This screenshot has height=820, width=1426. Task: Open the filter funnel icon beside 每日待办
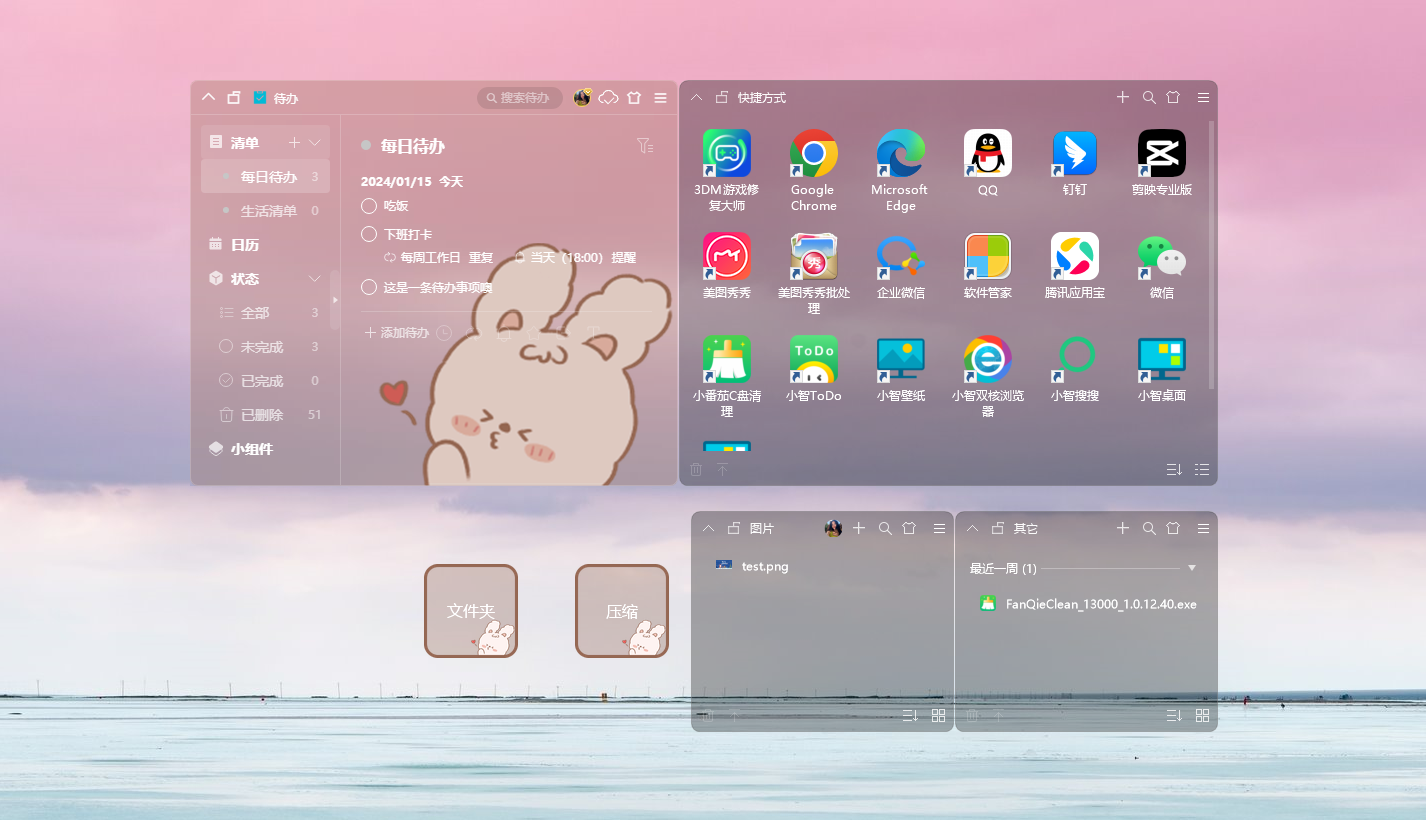[x=645, y=145]
